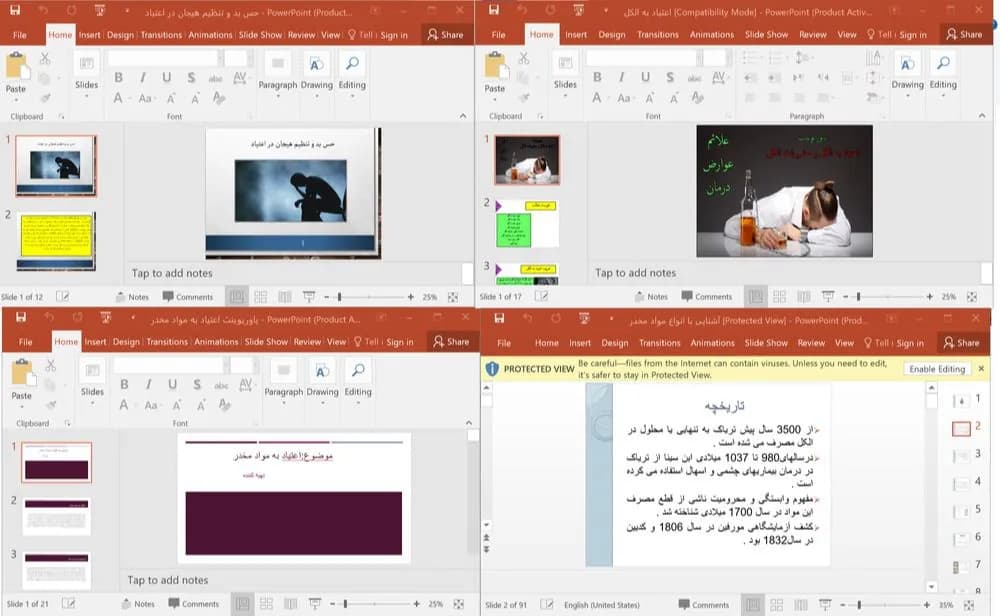Open Animations tab in top-right window
1000x616 pixels.
pyautogui.click(x=712, y=34)
